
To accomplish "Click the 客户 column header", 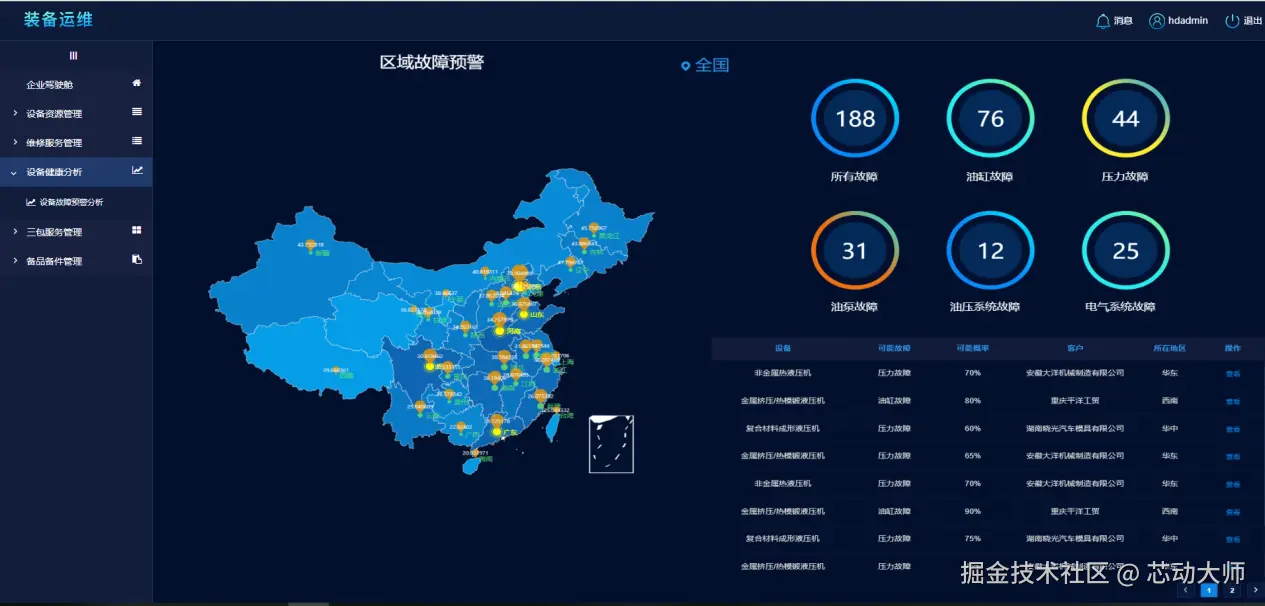I will (x=1075, y=348).
